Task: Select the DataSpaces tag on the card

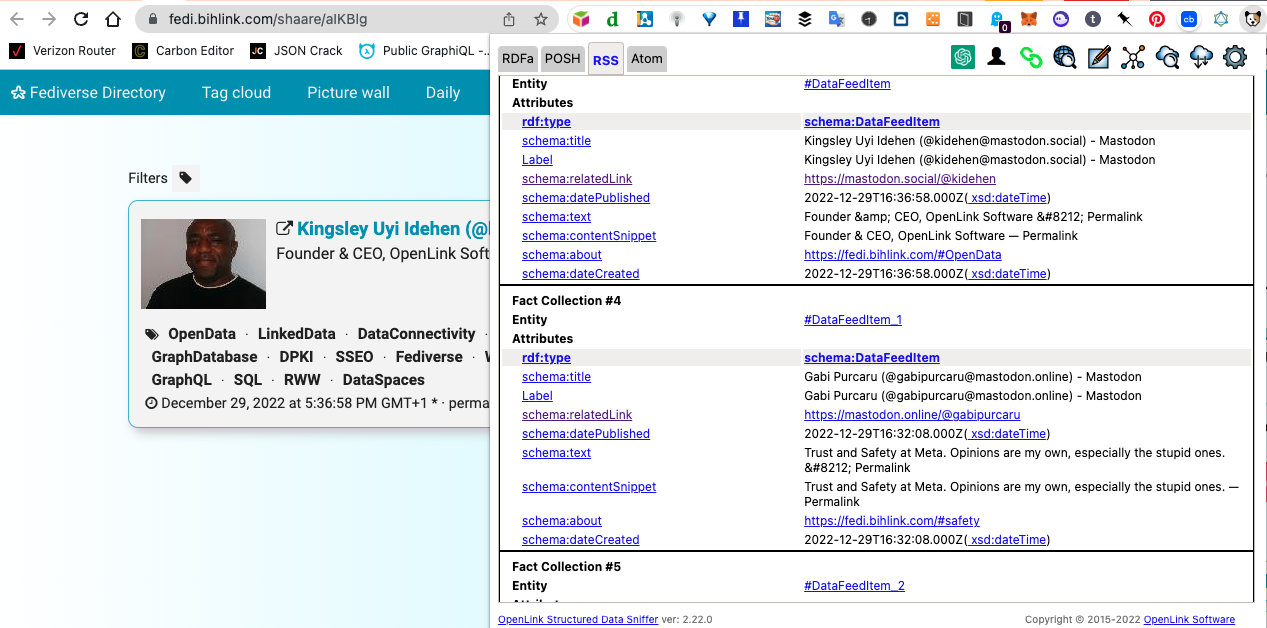Action: 384,380
